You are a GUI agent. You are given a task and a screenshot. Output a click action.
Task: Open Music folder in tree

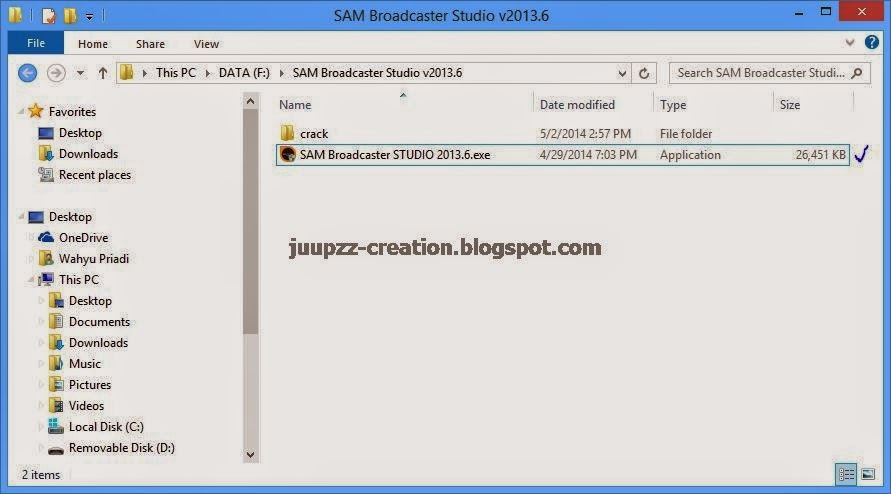pyautogui.click(x=84, y=364)
